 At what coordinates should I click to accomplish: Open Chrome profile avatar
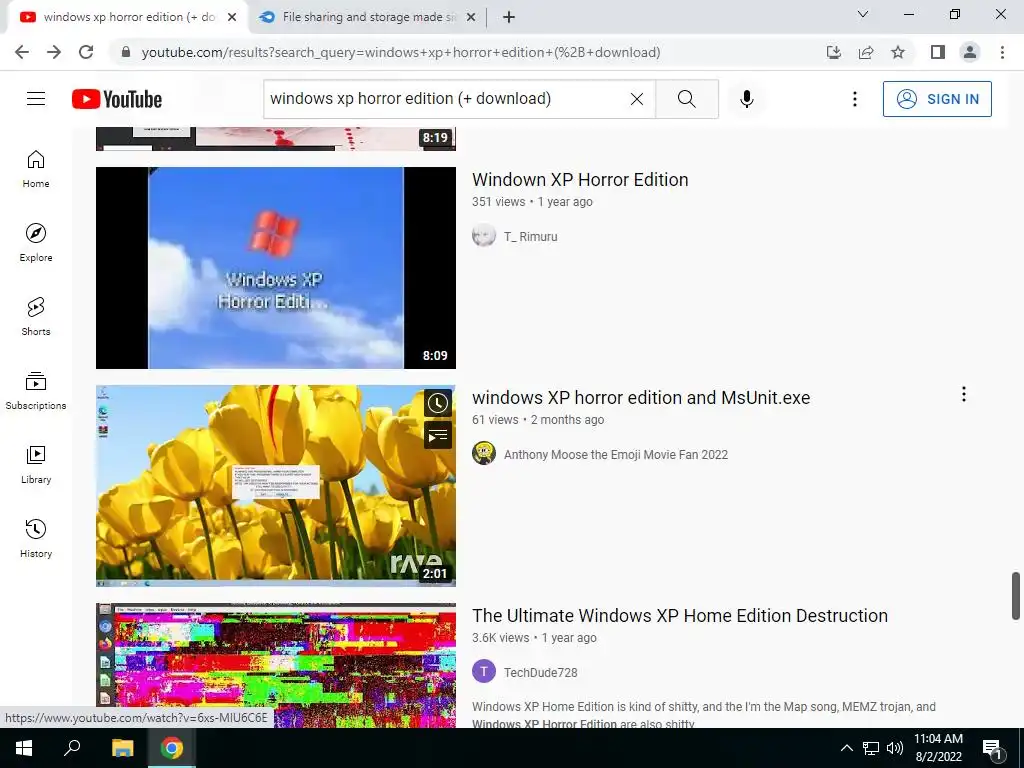click(970, 52)
